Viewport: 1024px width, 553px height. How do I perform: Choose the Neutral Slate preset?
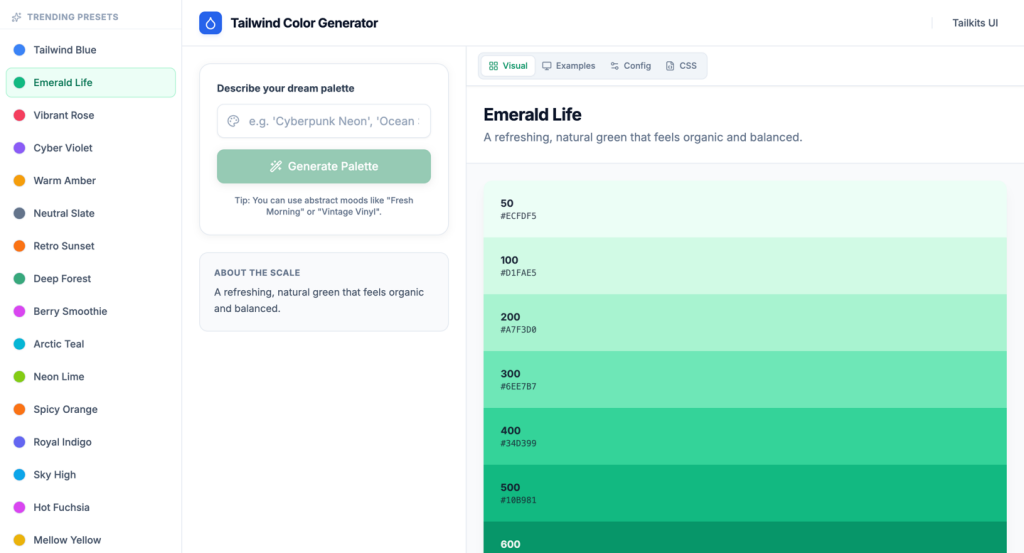(x=64, y=213)
